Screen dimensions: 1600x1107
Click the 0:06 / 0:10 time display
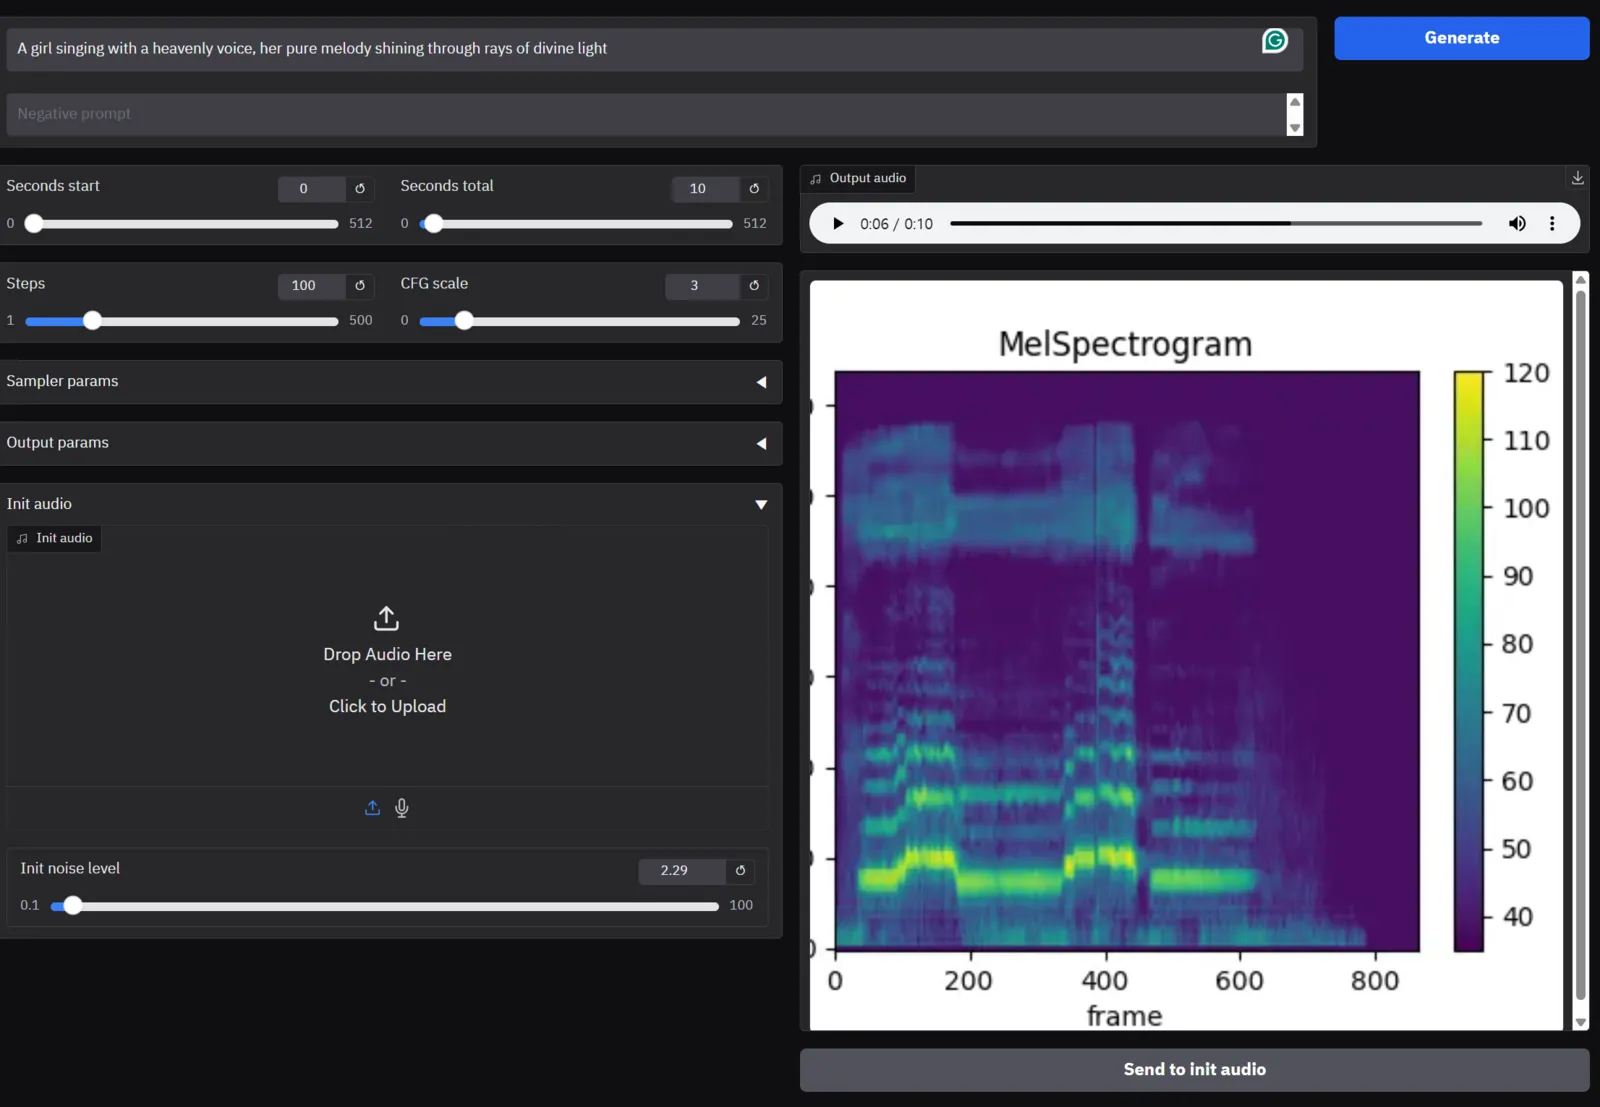tap(896, 224)
